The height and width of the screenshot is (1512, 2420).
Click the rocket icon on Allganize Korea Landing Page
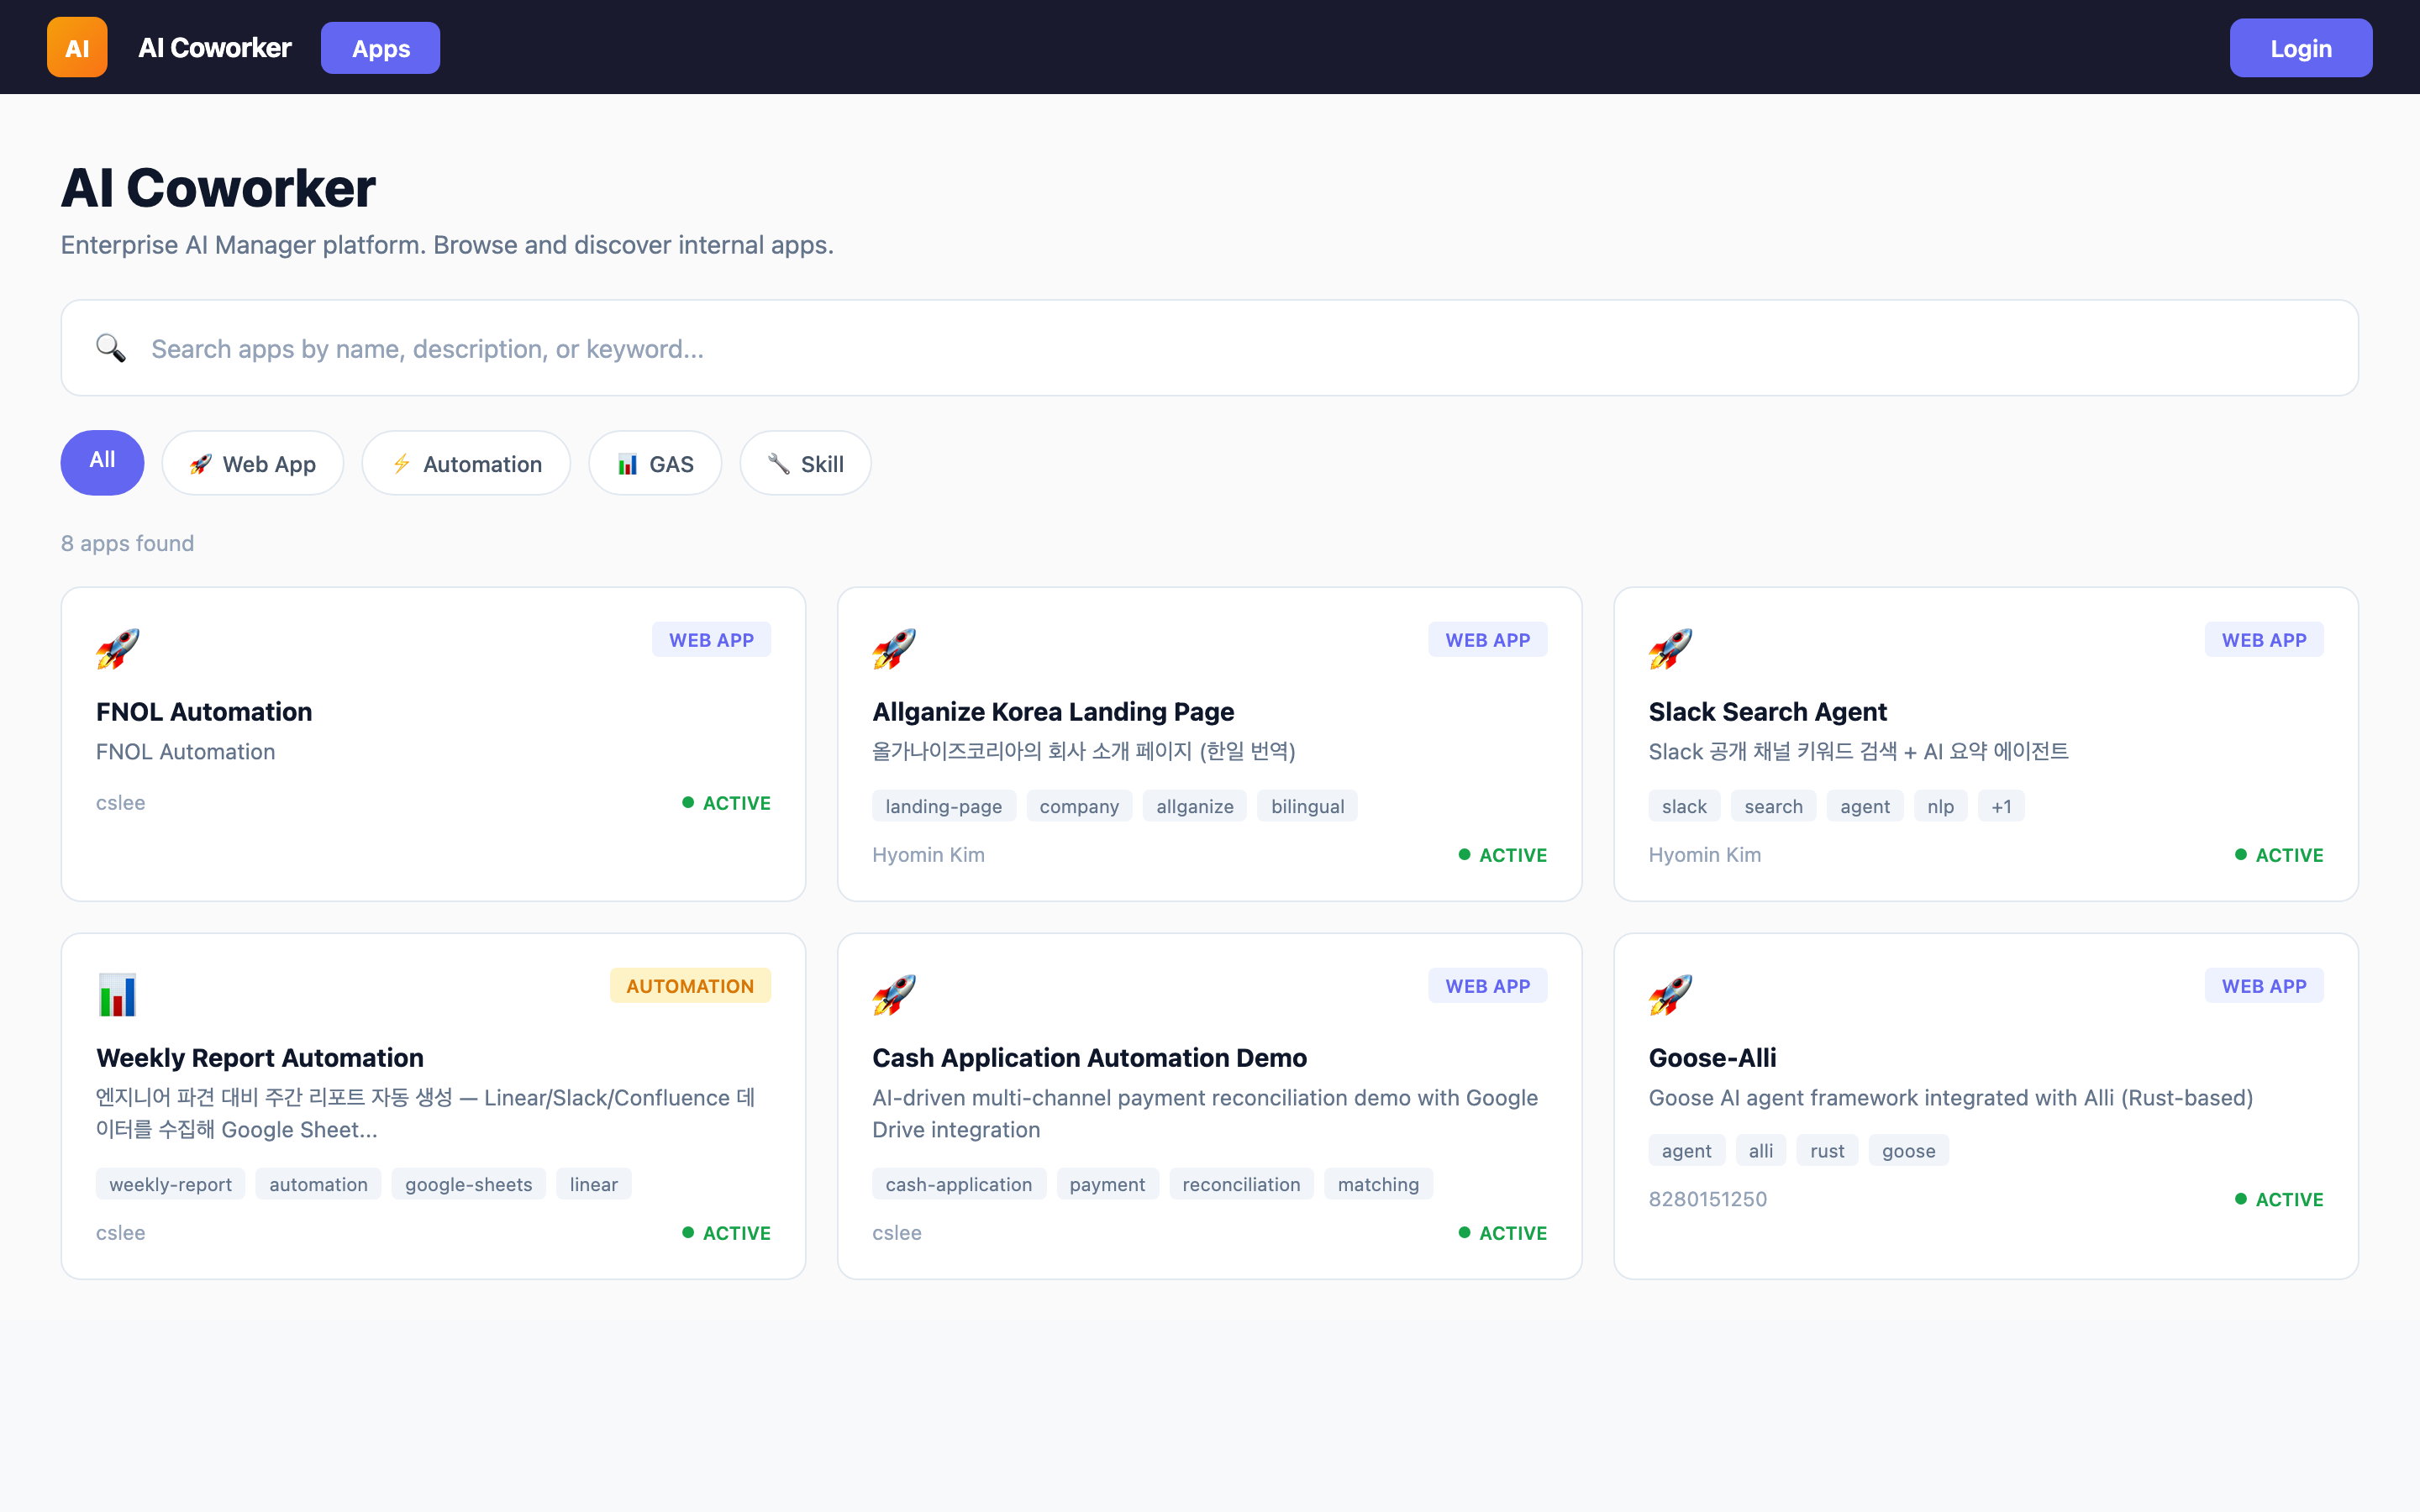pos(894,647)
